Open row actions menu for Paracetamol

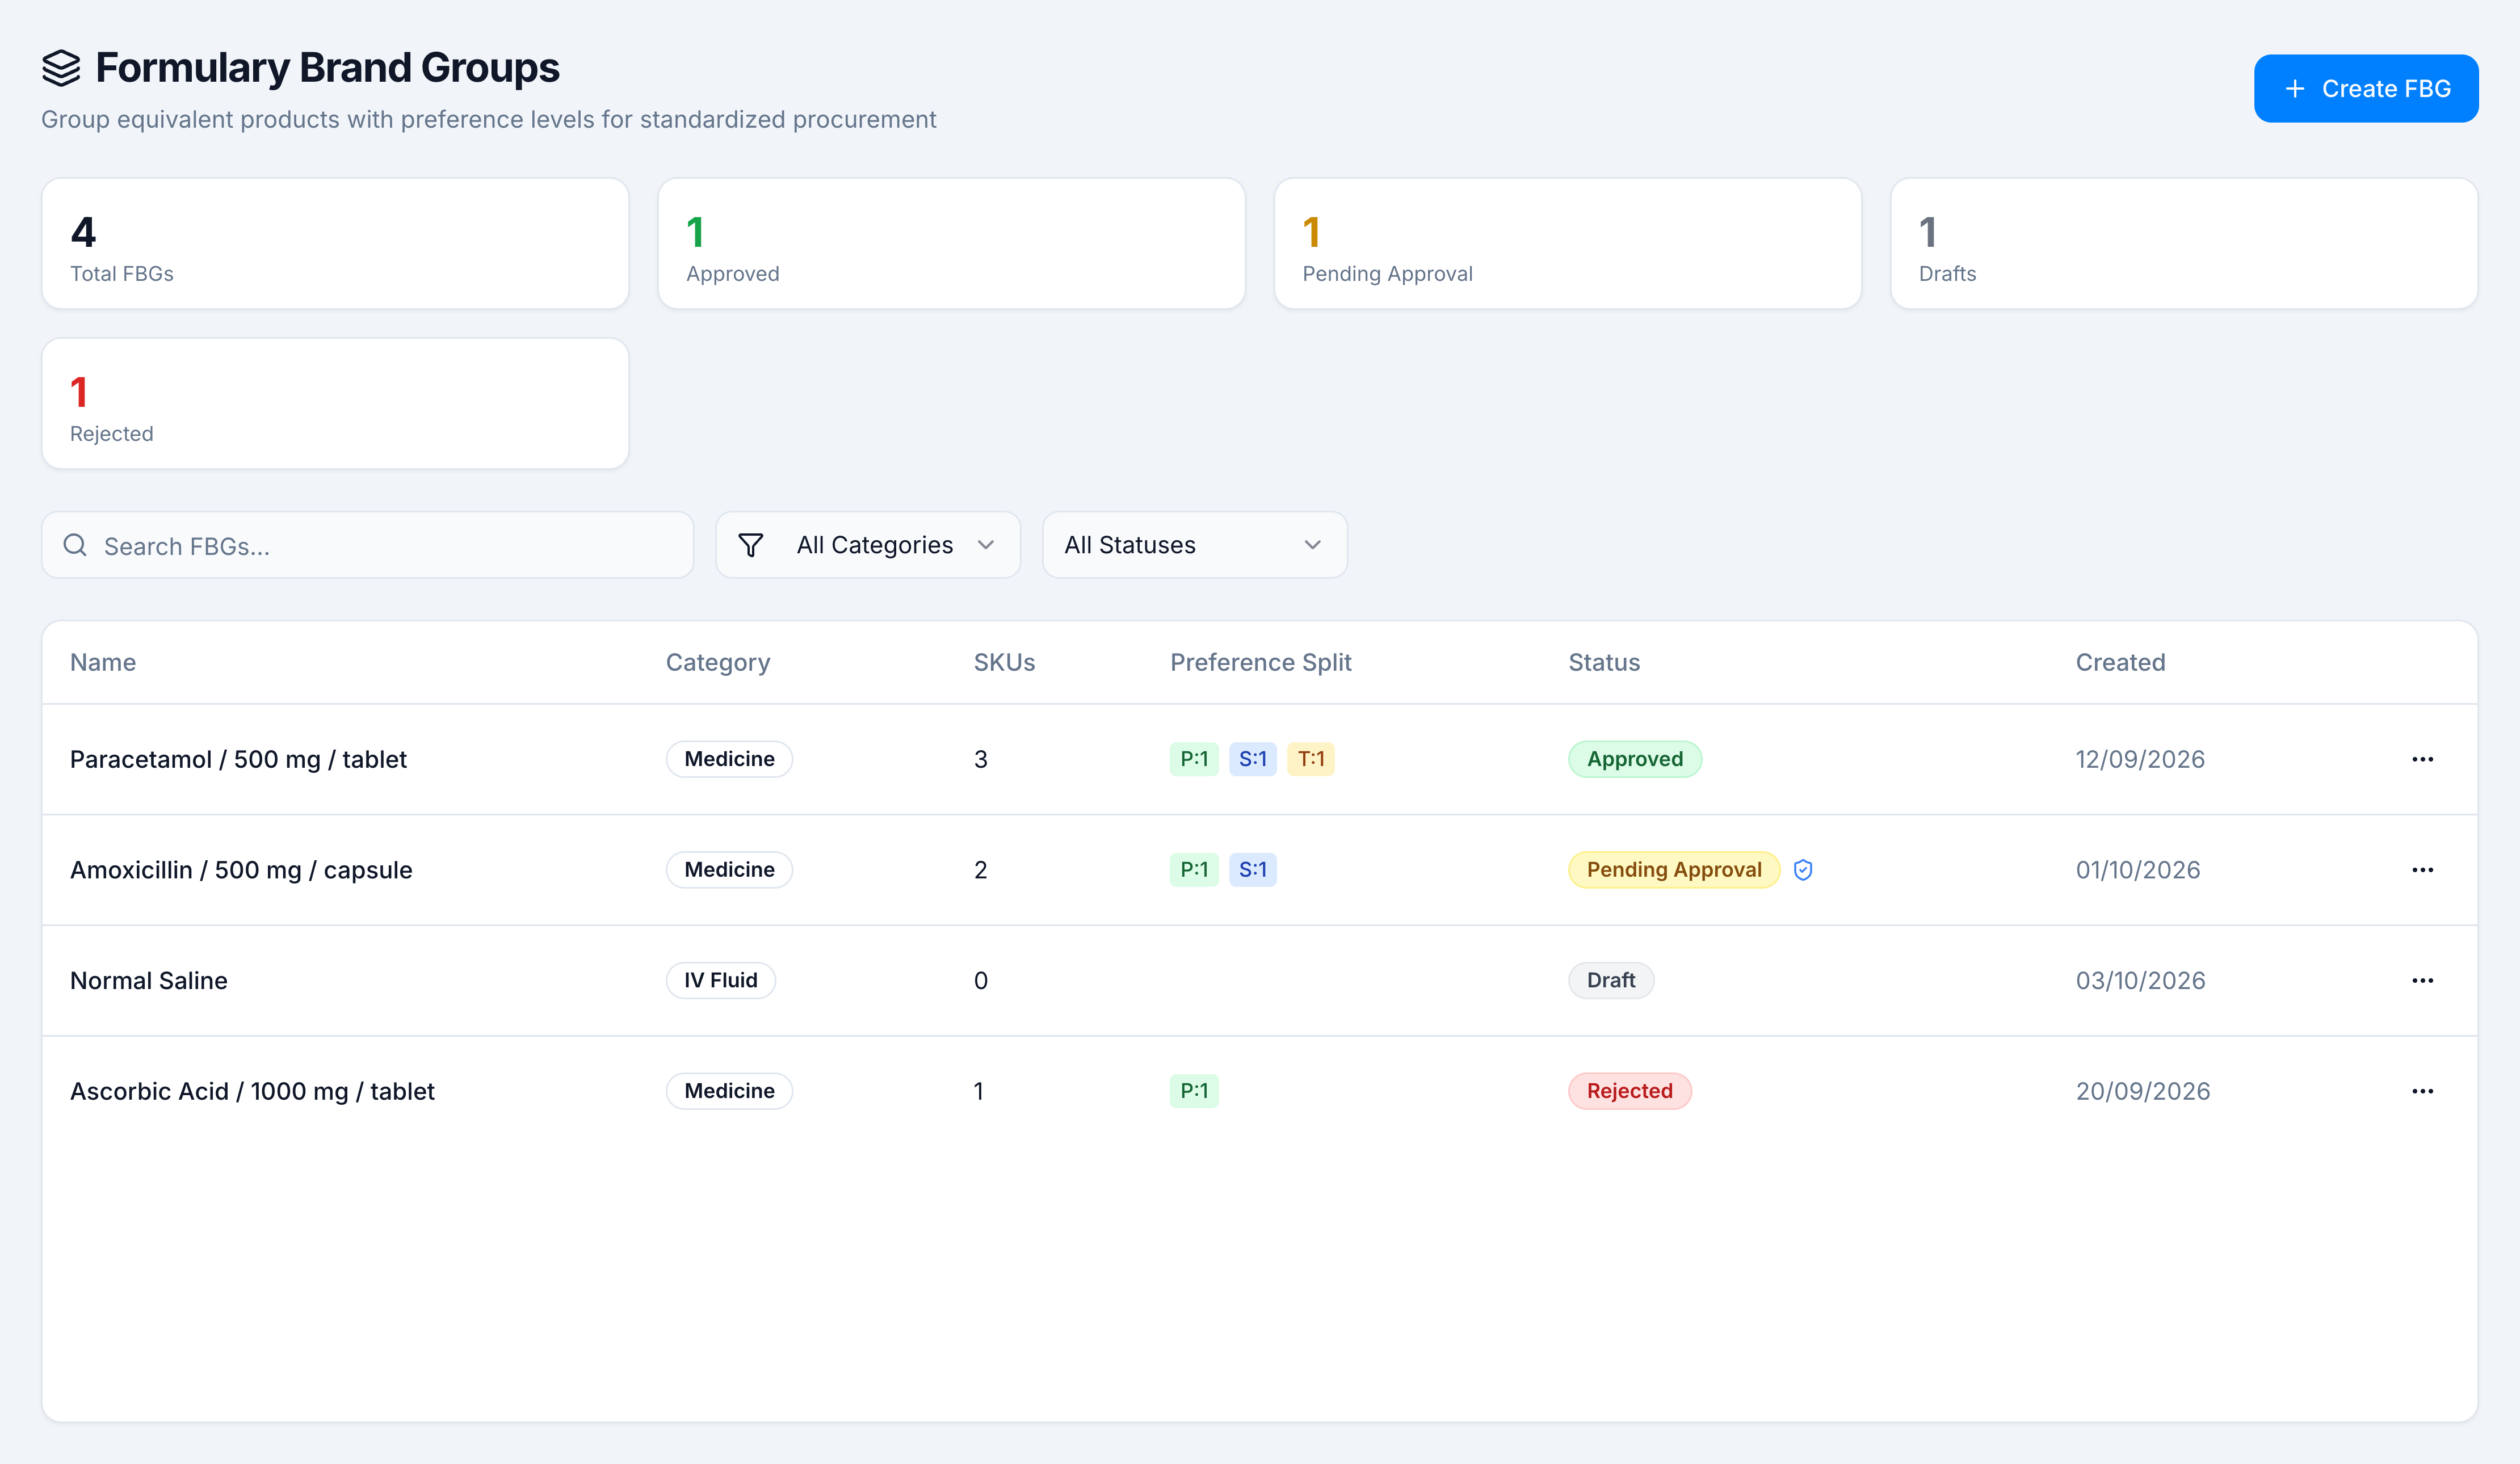point(2422,759)
